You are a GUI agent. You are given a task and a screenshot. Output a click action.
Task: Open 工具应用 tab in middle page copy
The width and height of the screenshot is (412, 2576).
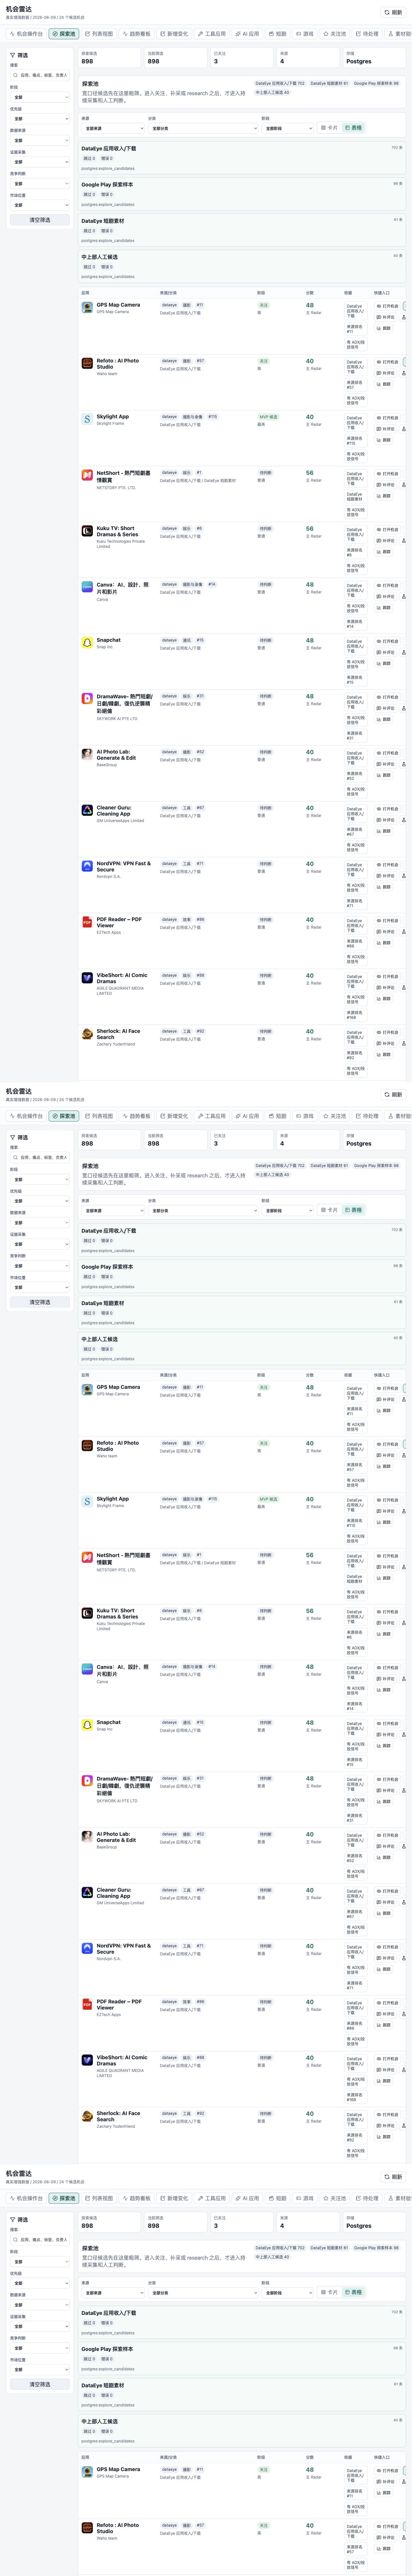pos(212,1116)
